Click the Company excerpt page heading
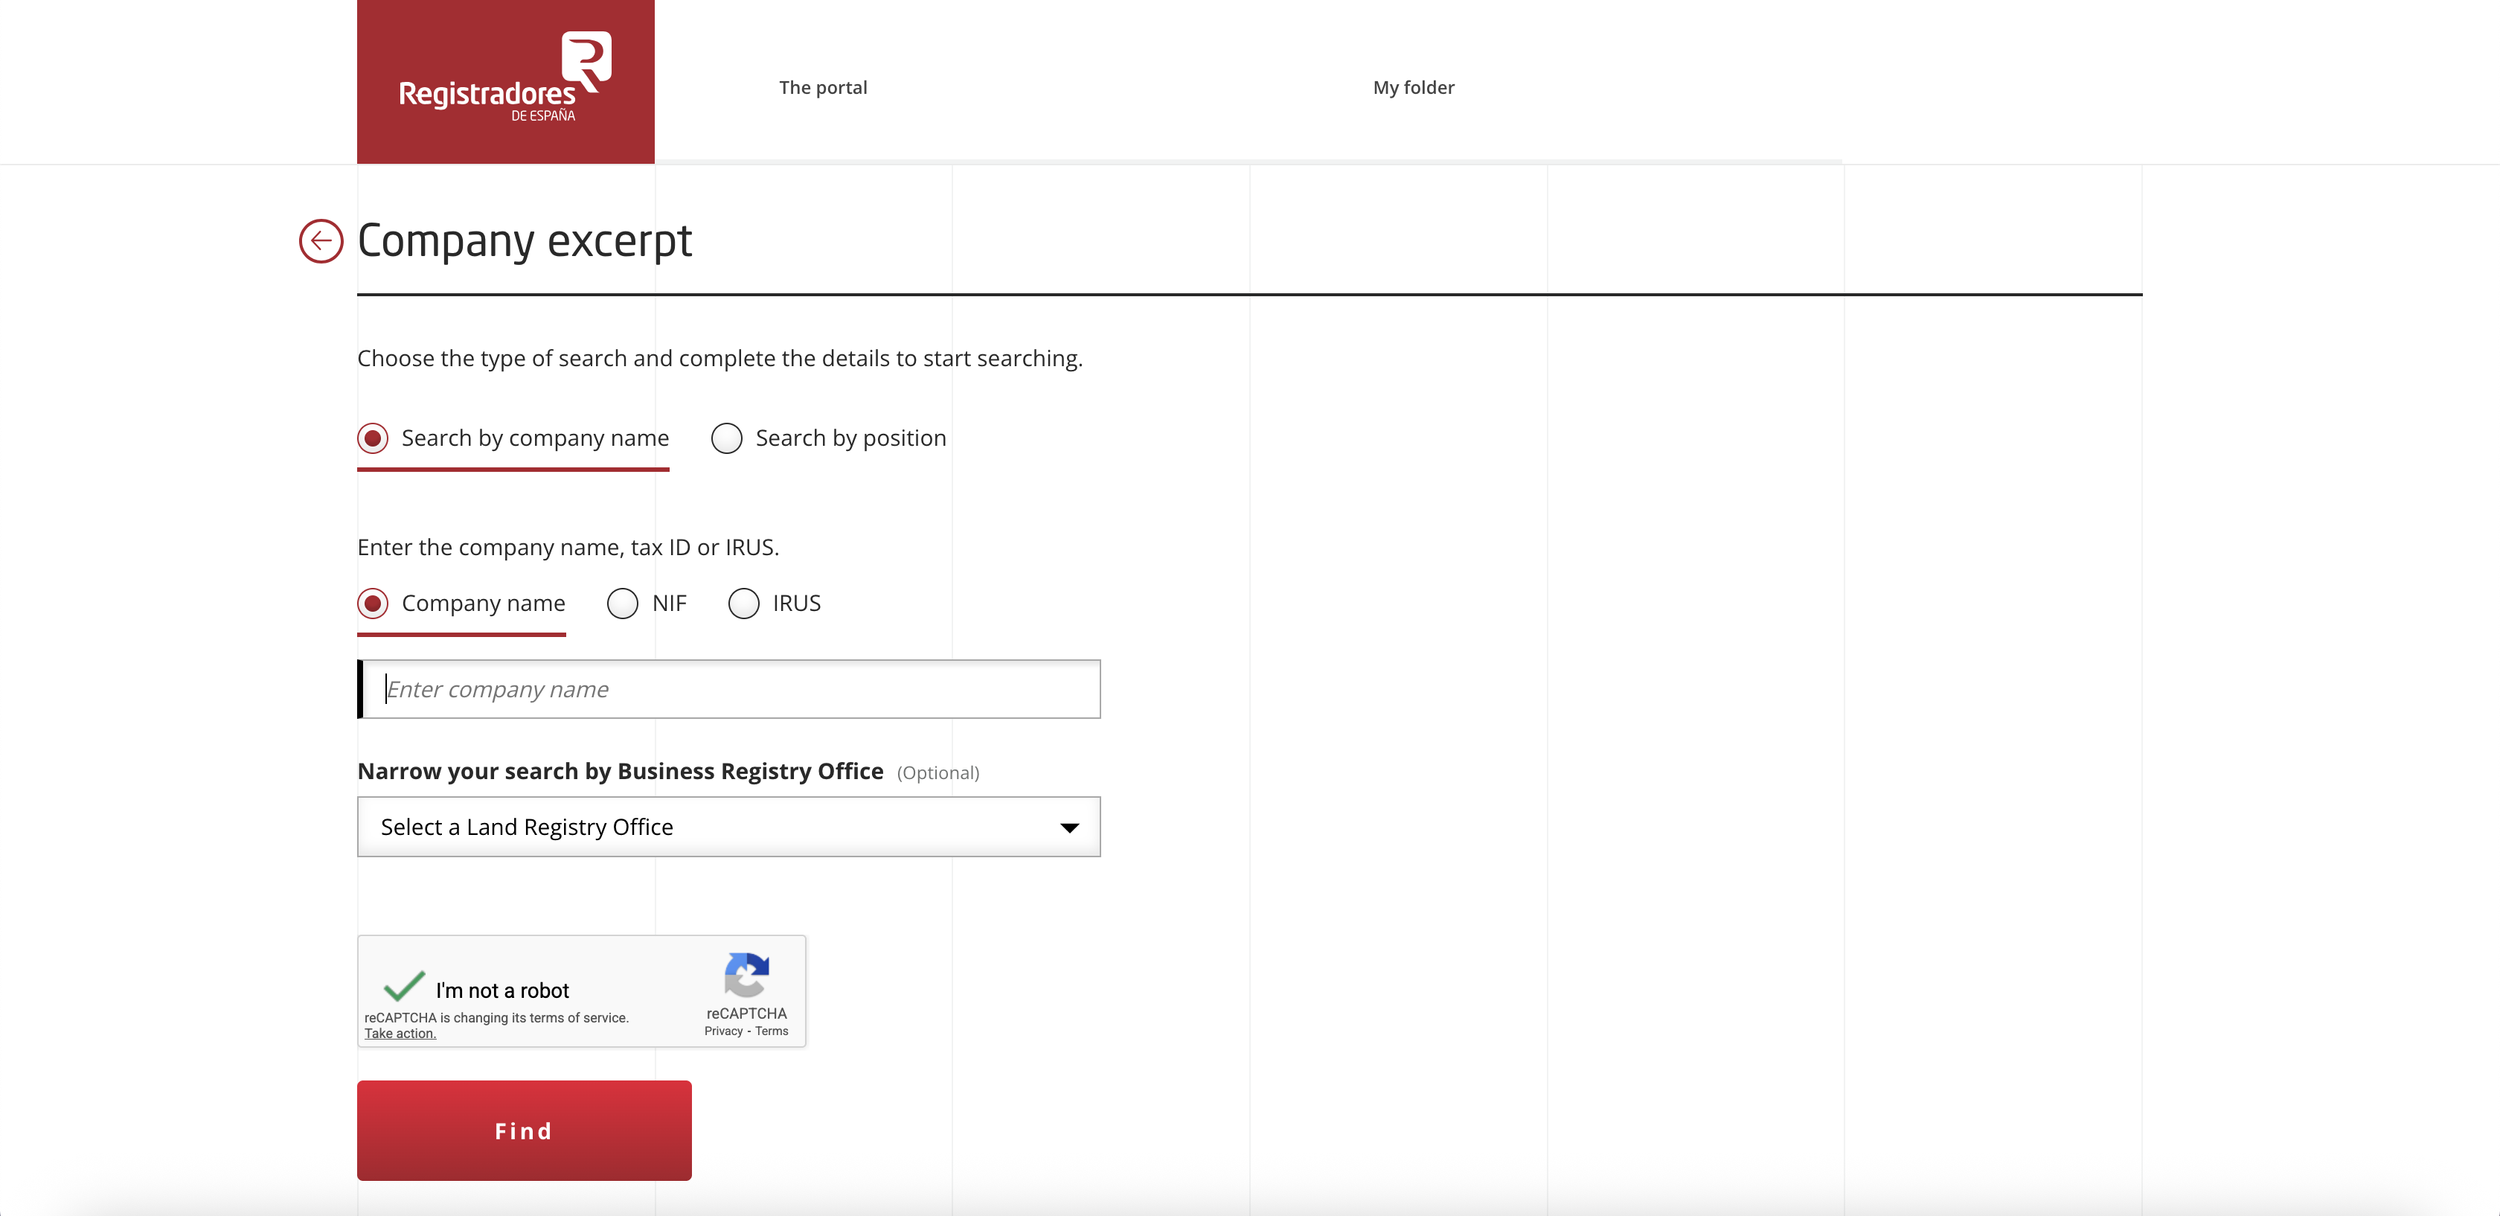This screenshot has width=2500, height=1216. 525,240
